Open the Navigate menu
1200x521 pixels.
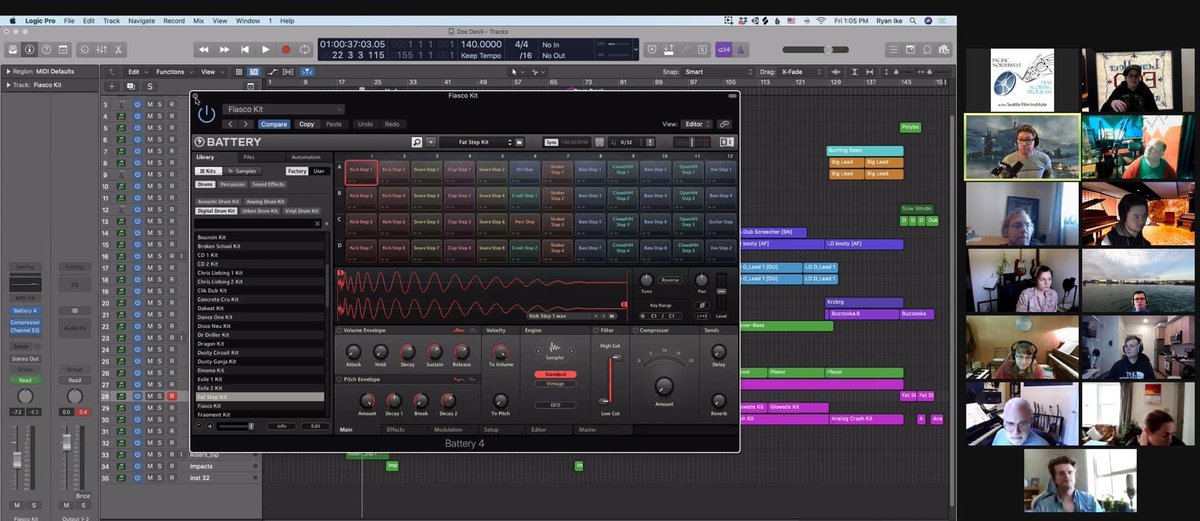coord(141,20)
